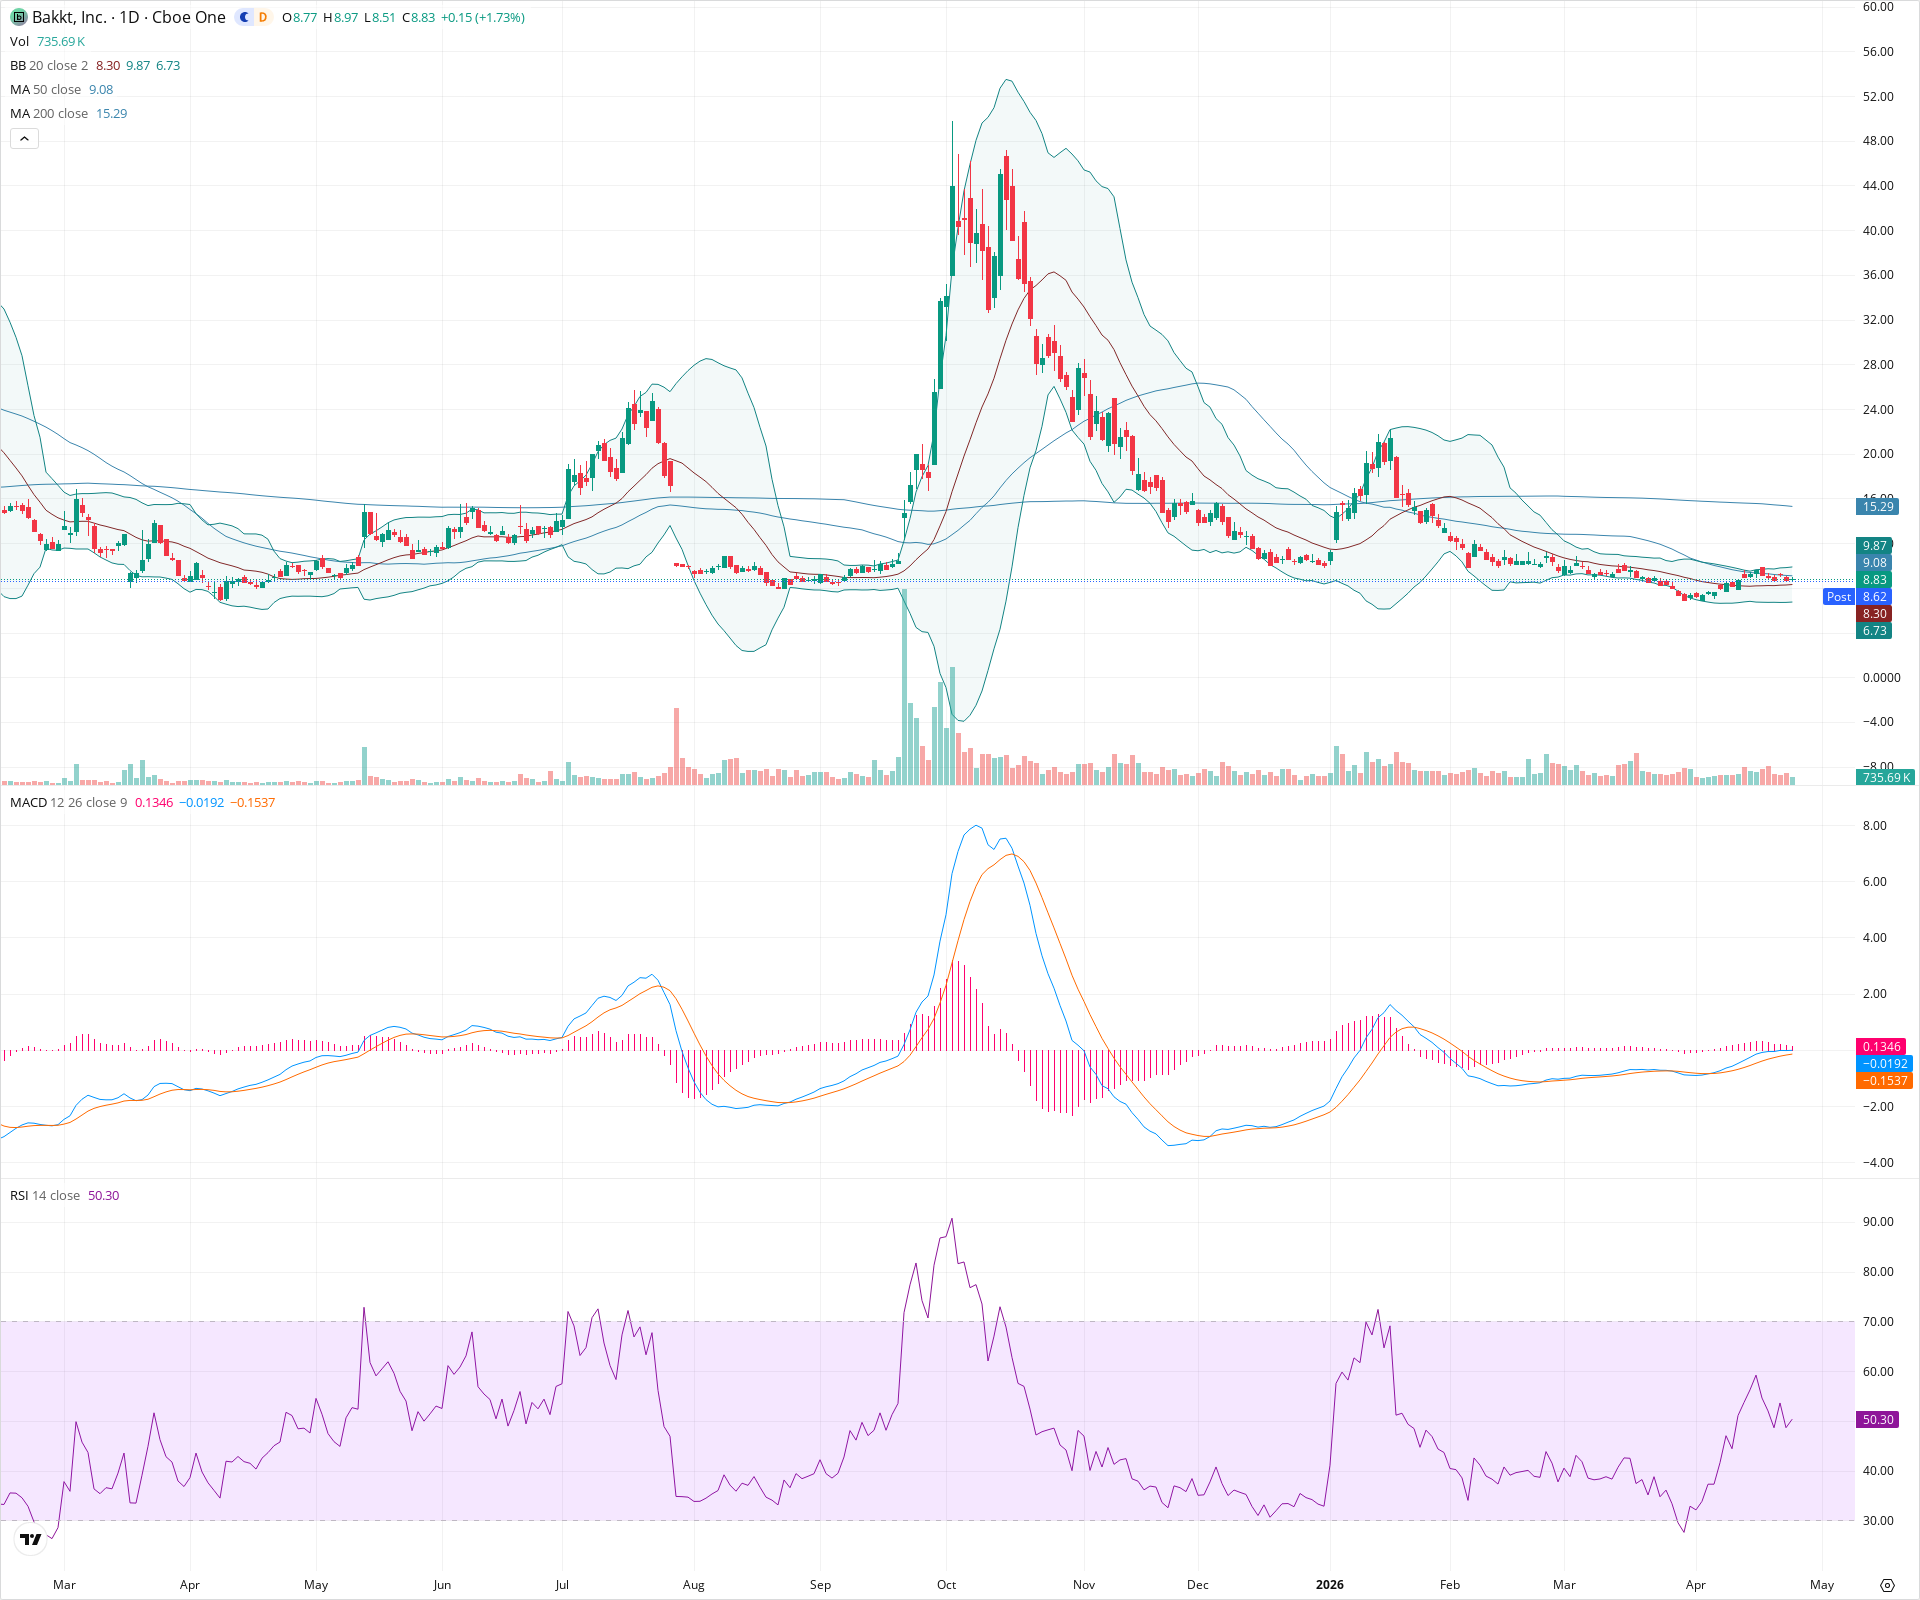The width and height of the screenshot is (1920, 1600).
Task: Click the red BB lower band price tag 6.73
Action: pyautogui.click(x=1877, y=630)
